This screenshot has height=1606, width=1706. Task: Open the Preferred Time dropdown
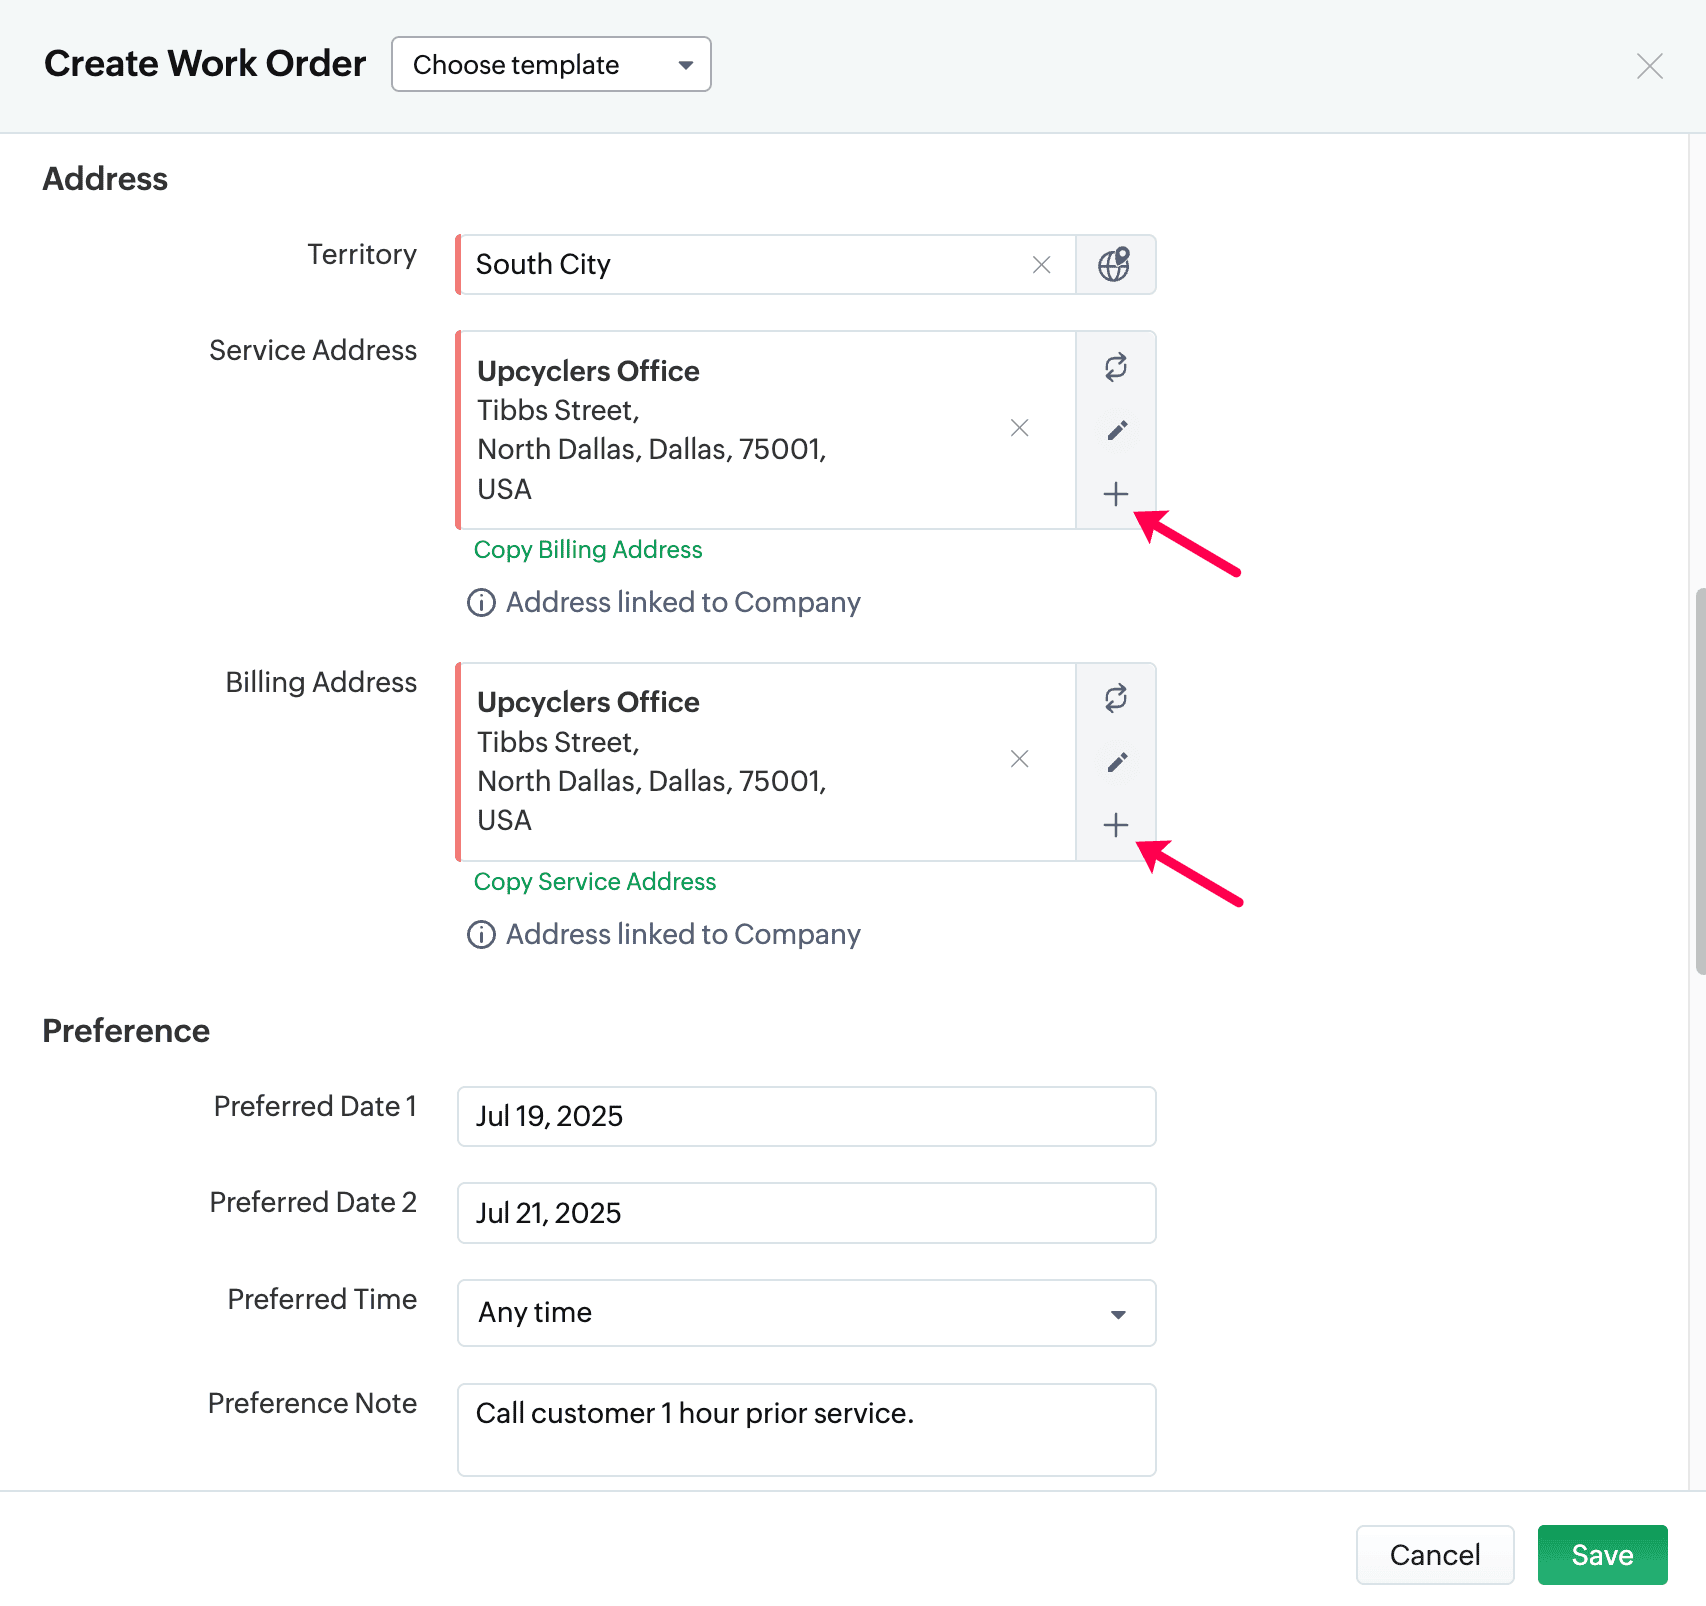[806, 1313]
